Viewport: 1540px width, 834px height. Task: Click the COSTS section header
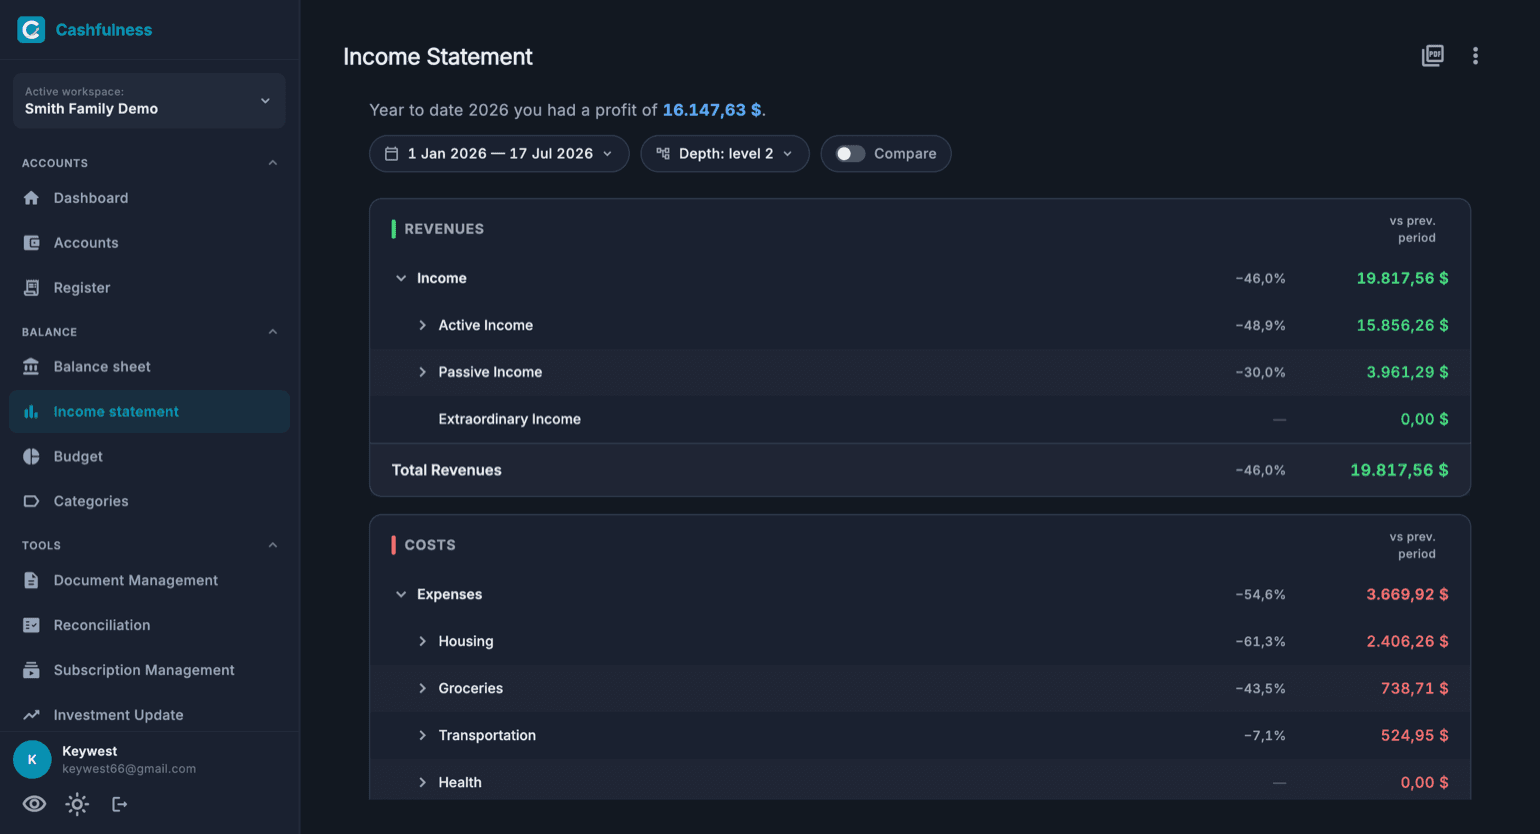430,545
